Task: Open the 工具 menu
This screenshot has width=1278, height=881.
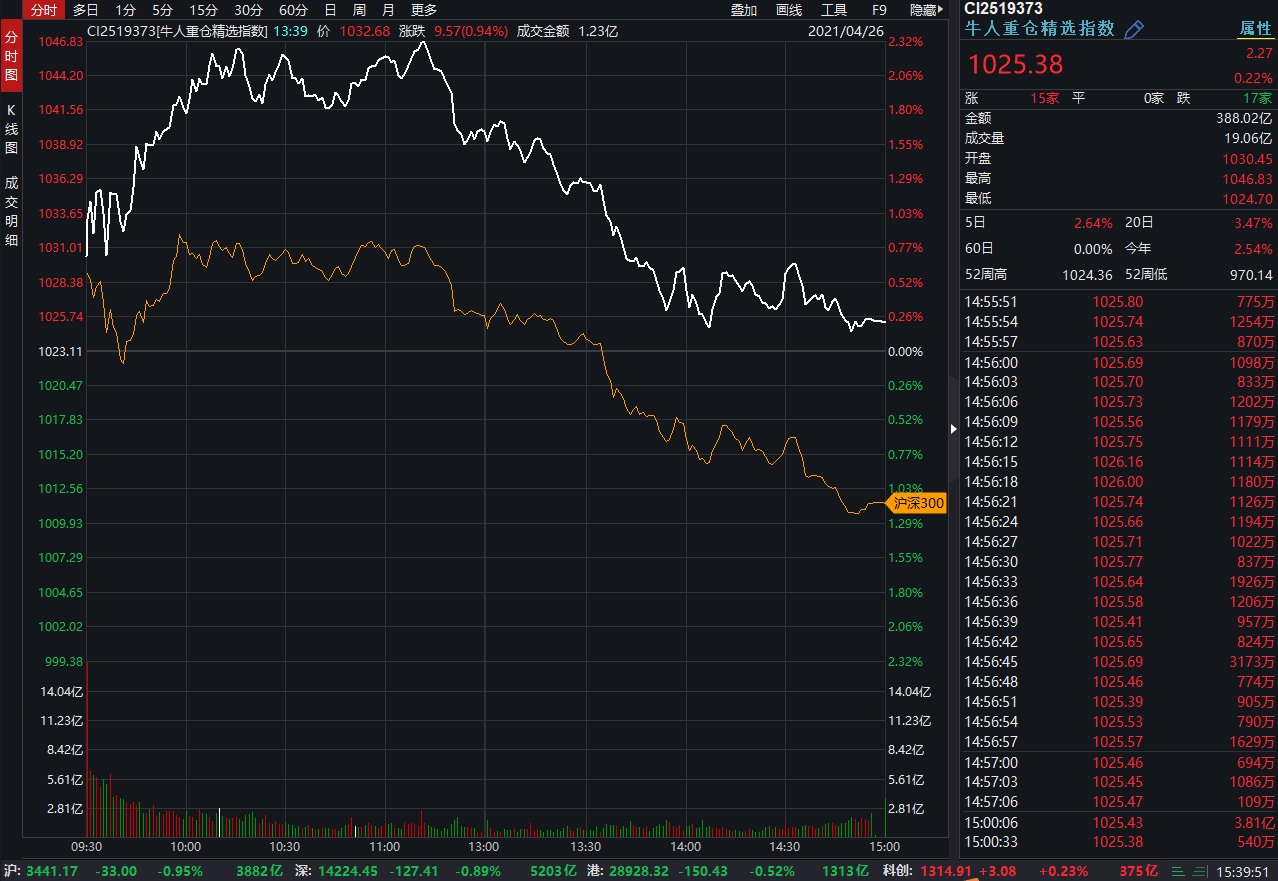Action: (x=834, y=10)
